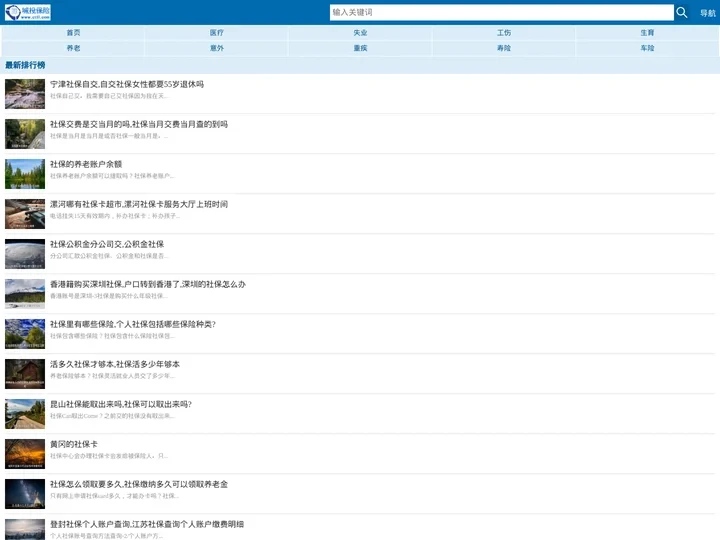Focus the 输入关键词 search field
Screen dimensions: 720x540
click(501, 12)
